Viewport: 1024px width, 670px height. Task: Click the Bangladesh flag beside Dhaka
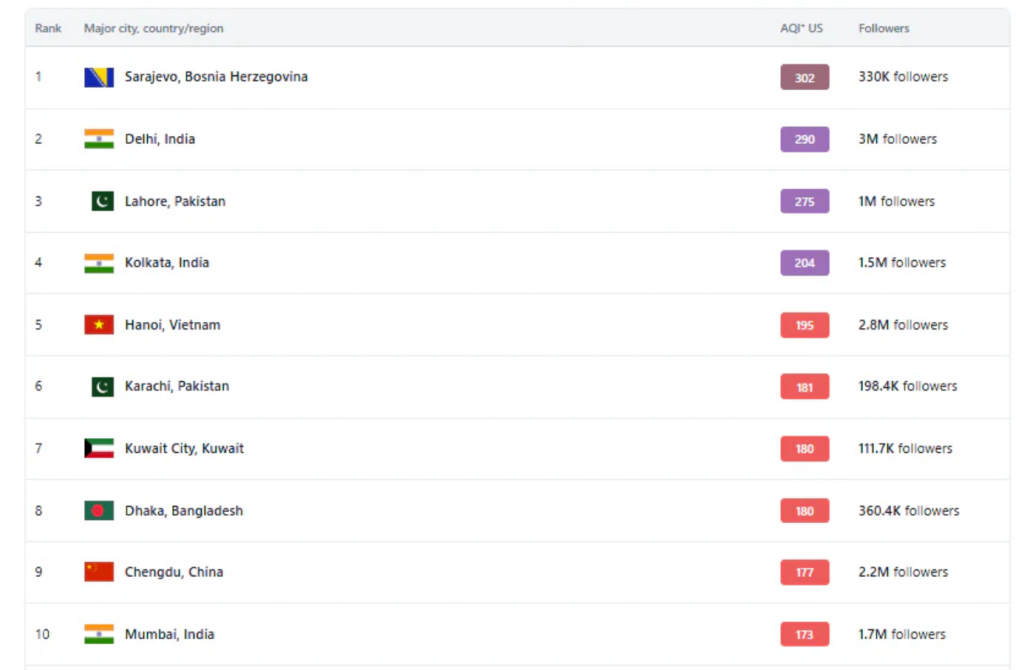coord(99,511)
